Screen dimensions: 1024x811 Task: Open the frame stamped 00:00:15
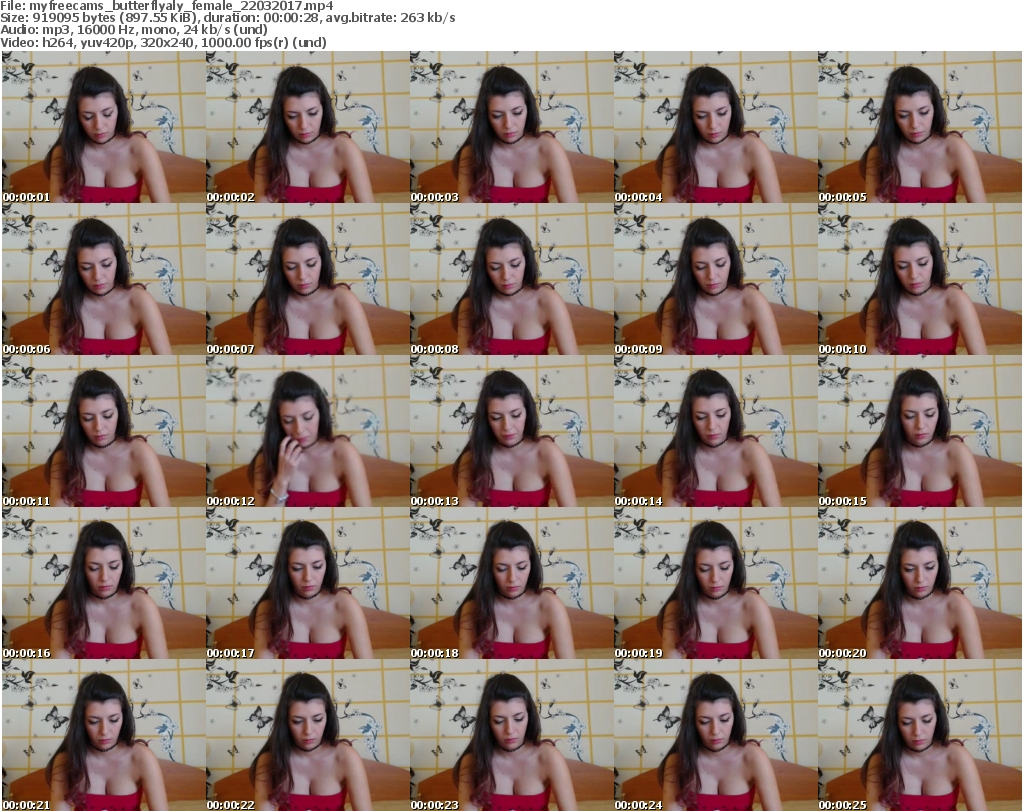coord(920,432)
